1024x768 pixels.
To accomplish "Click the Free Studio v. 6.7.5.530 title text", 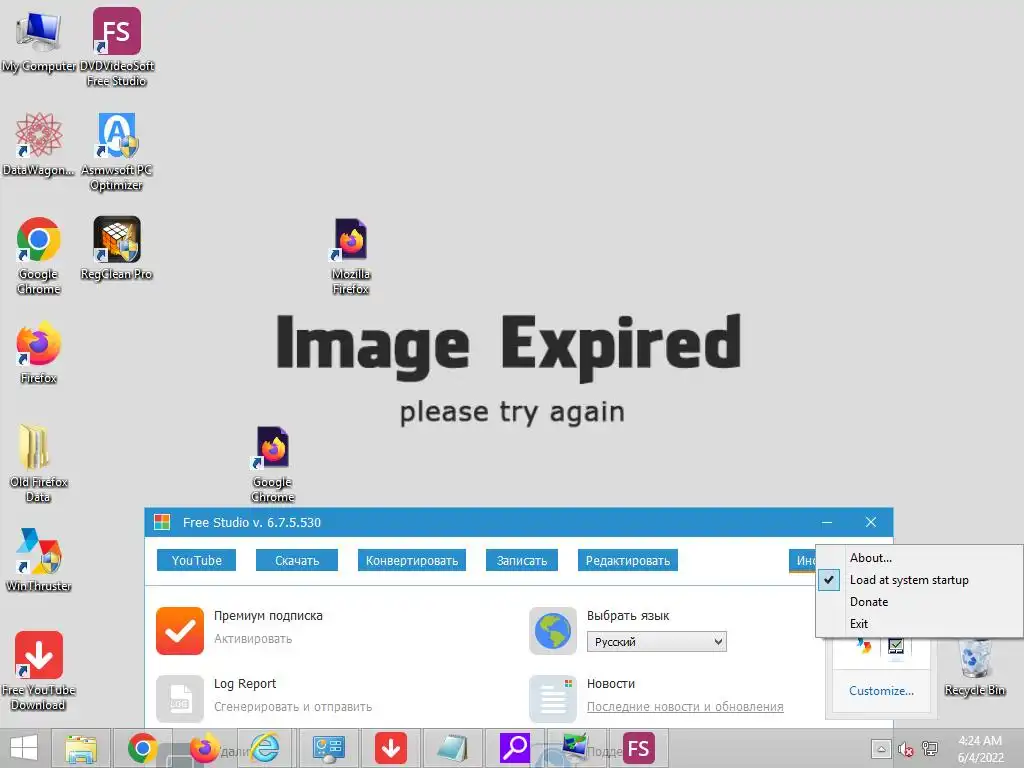I will tap(252, 522).
